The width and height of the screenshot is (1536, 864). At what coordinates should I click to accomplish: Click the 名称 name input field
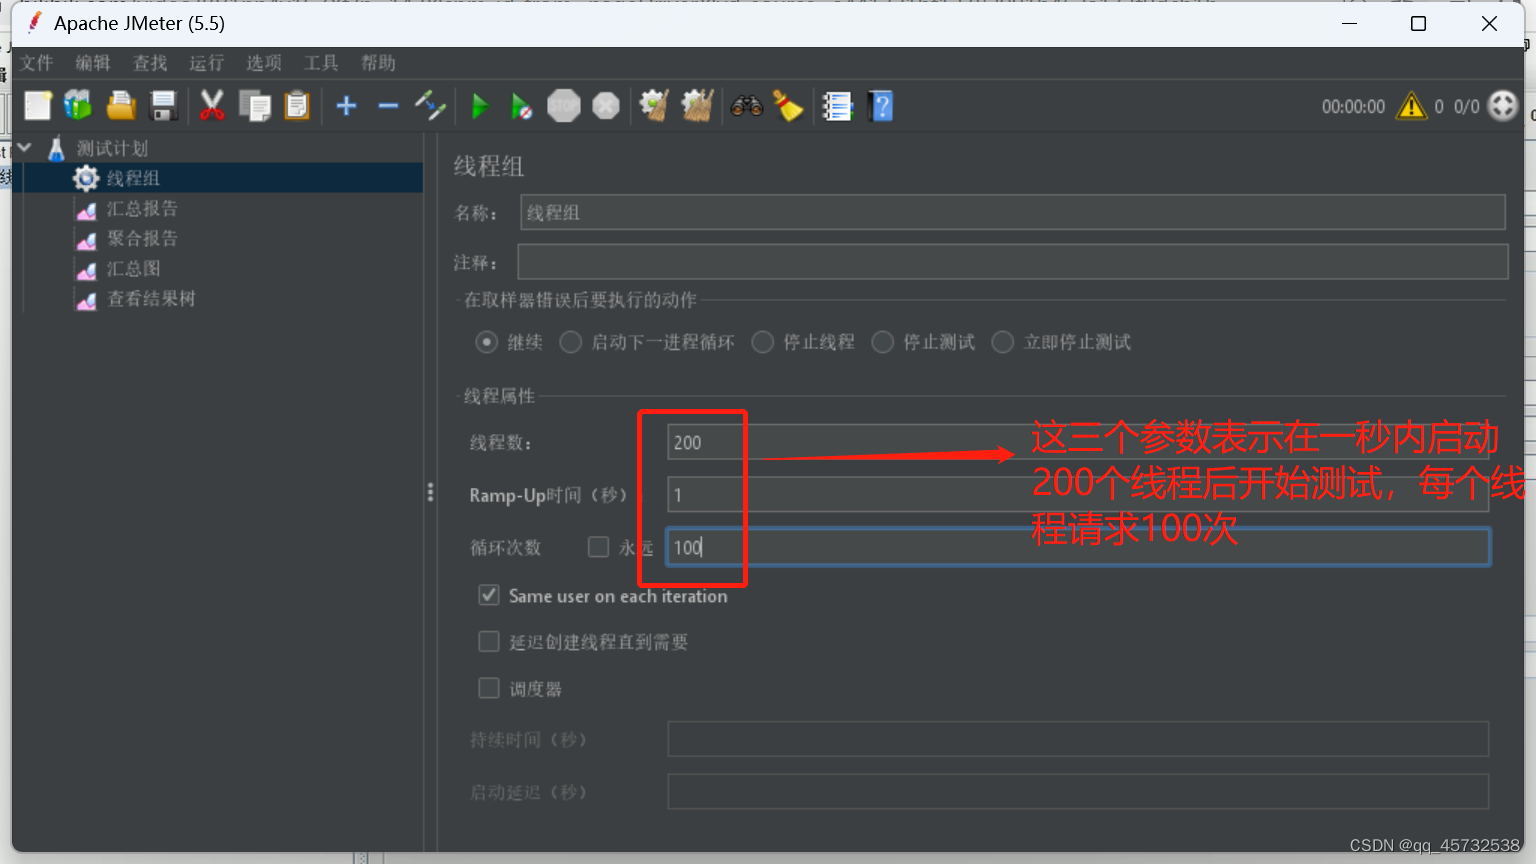click(x=1012, y=212)
